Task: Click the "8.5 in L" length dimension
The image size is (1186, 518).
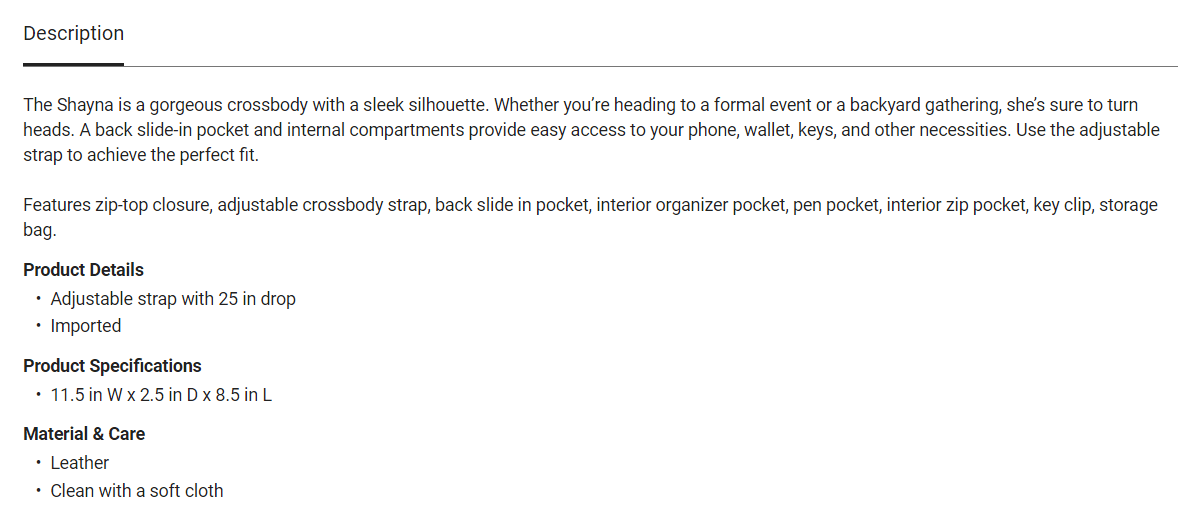Action: [x=243, y=395]
